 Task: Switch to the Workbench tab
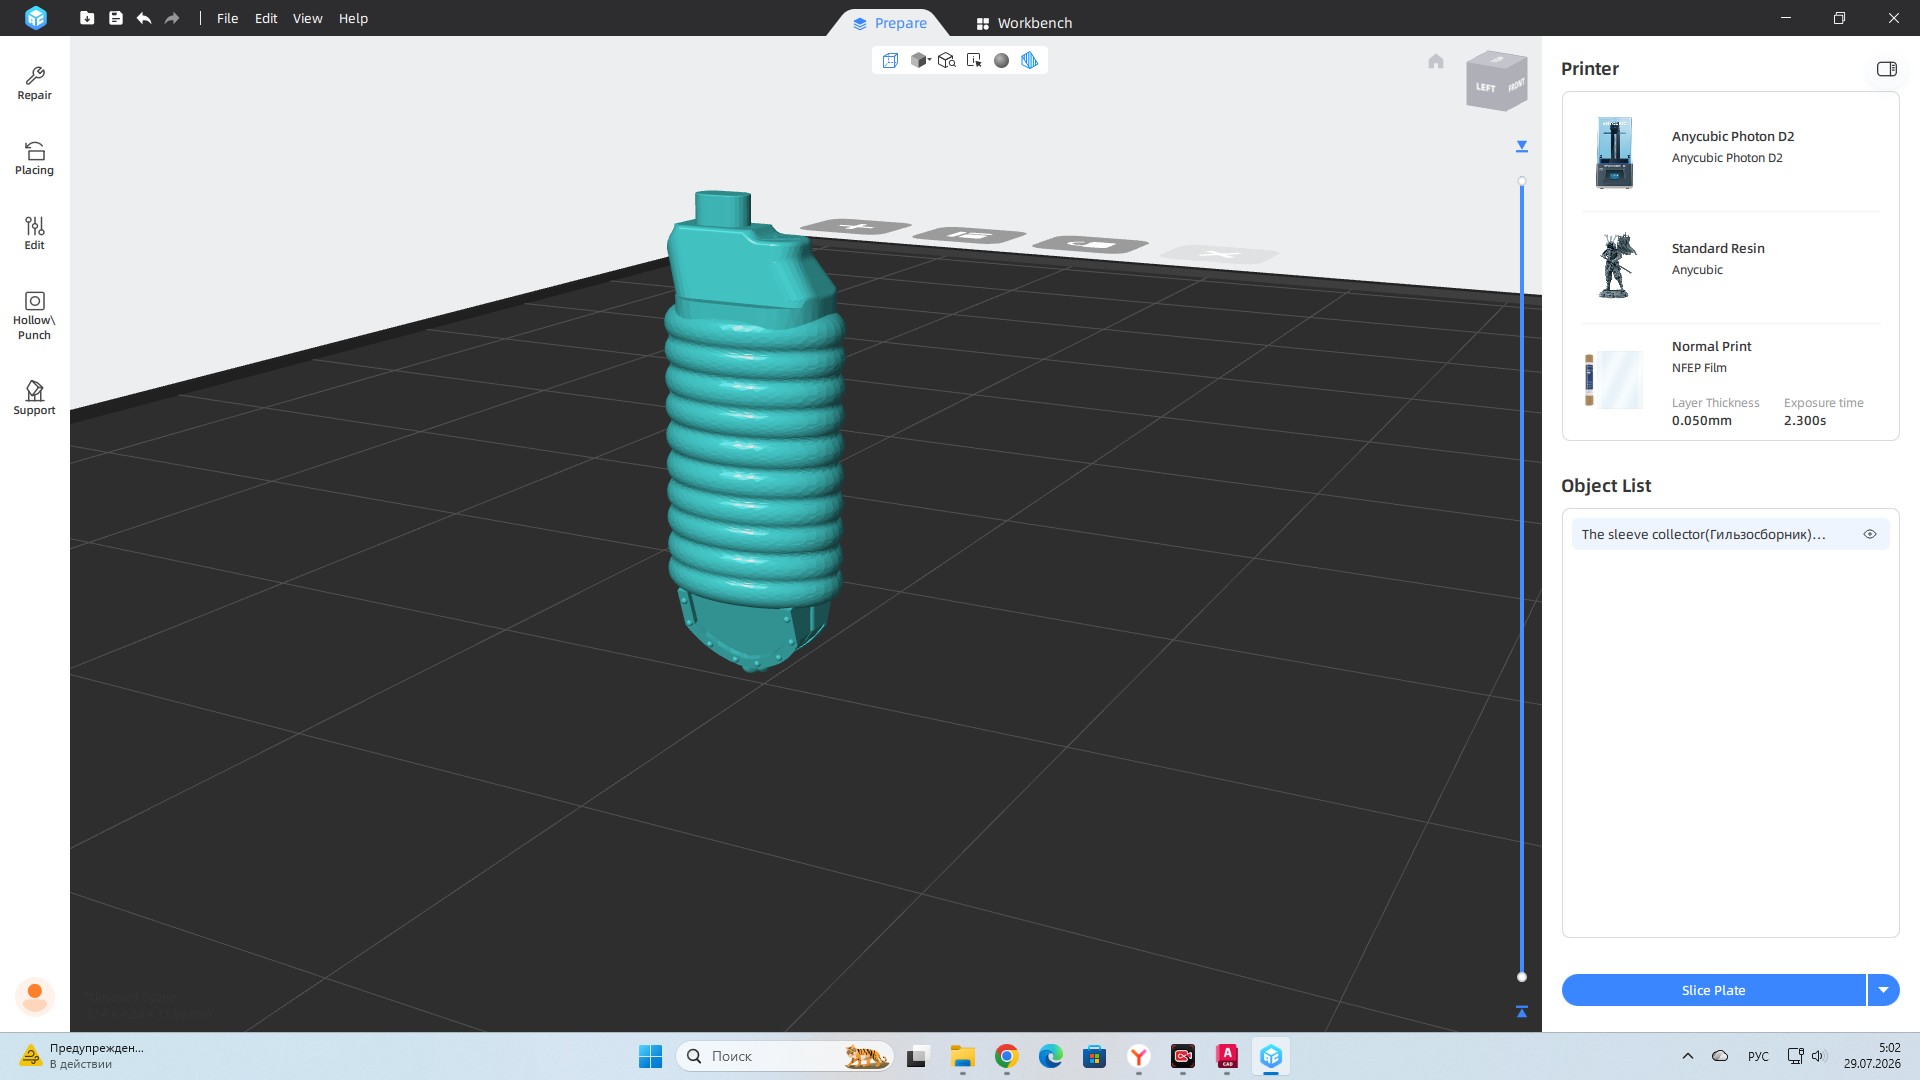point(1024,23)
